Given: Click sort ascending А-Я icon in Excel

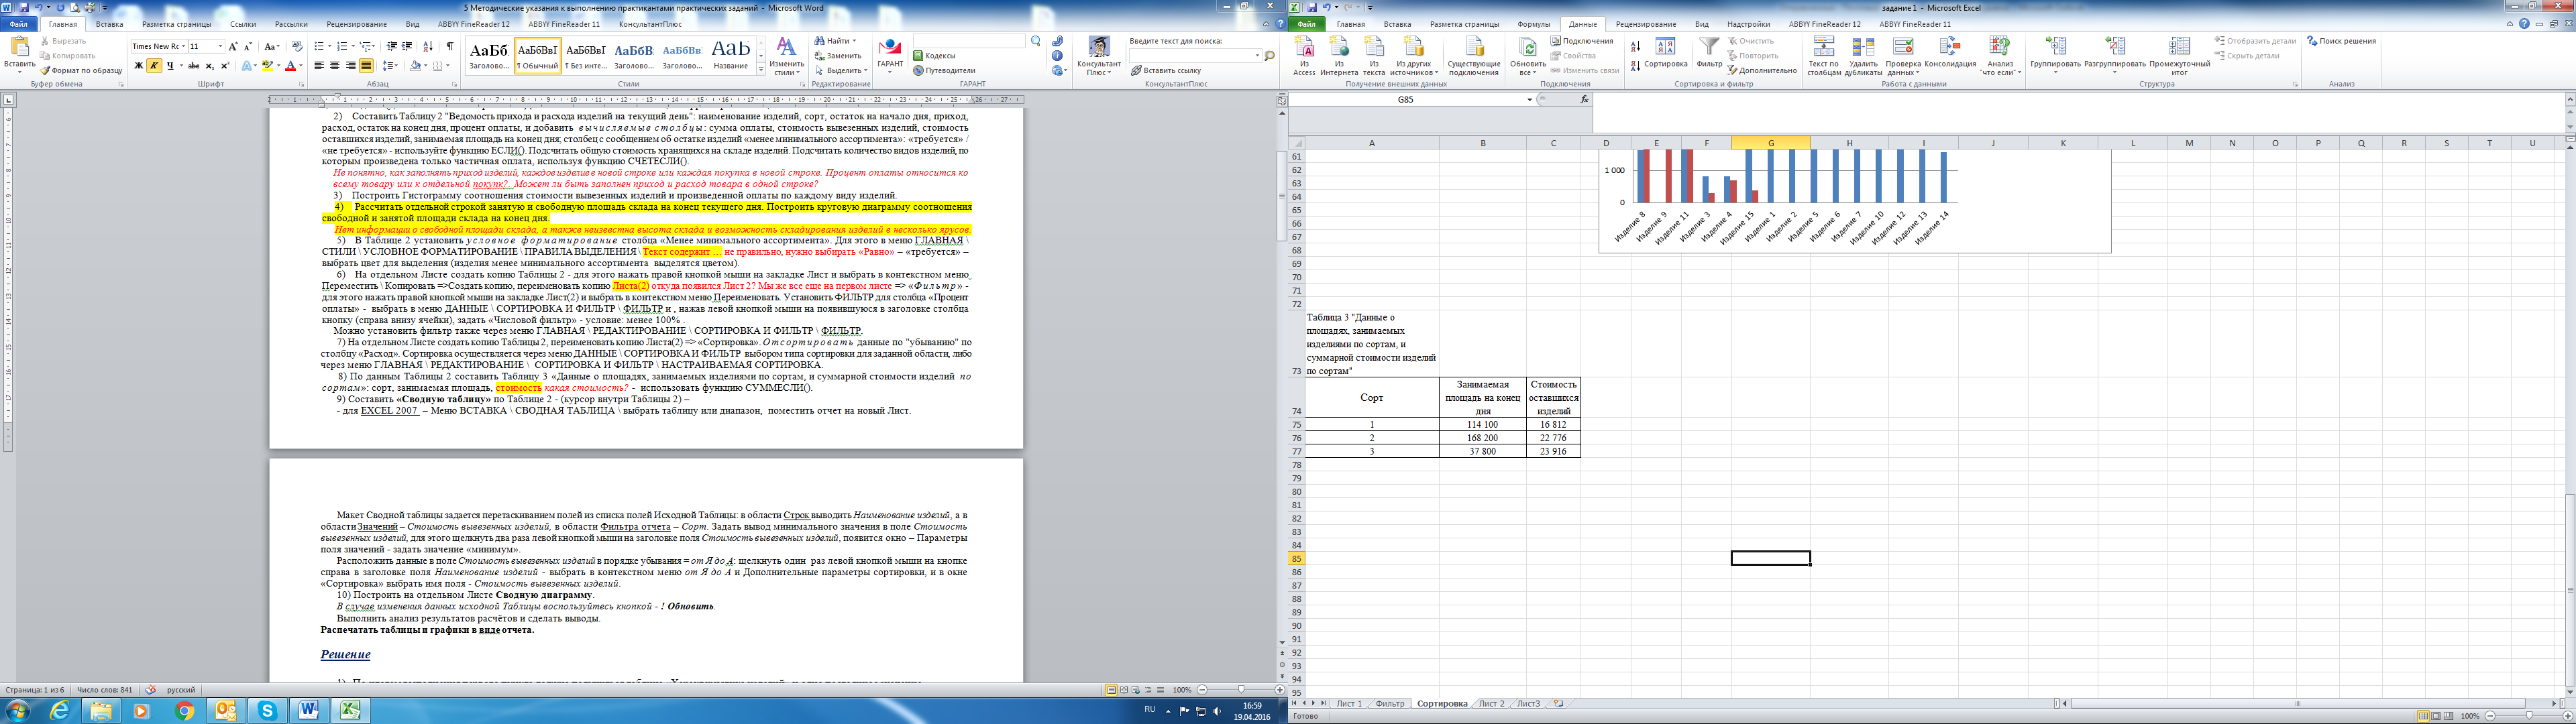Looking at the screenshot, I should click(x=1635, y=47).
